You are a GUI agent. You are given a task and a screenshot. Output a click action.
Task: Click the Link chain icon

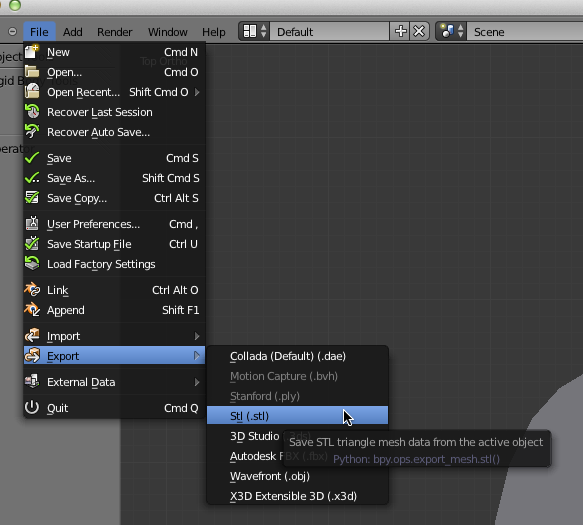pos(32,289)
